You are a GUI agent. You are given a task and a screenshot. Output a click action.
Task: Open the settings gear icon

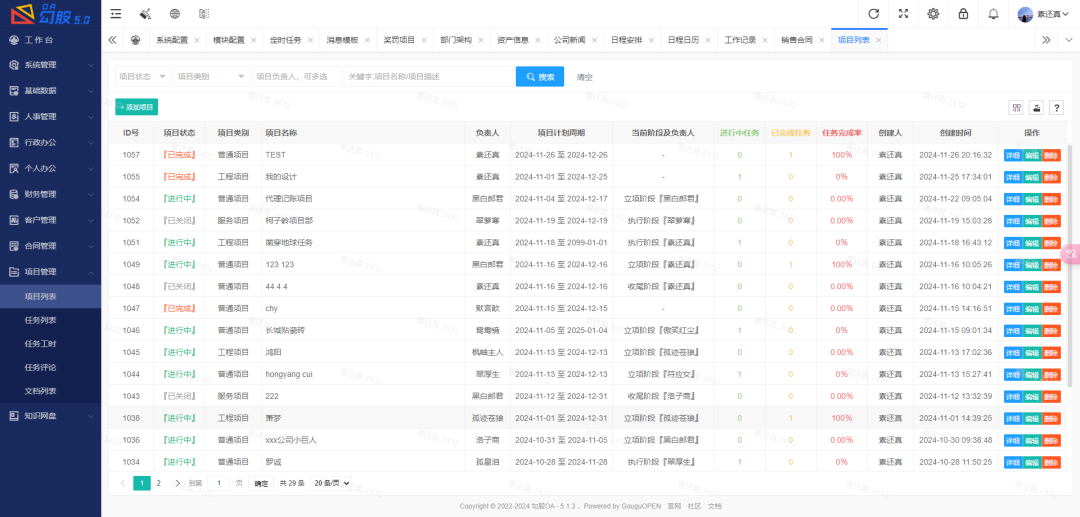(x=933, y=14)
